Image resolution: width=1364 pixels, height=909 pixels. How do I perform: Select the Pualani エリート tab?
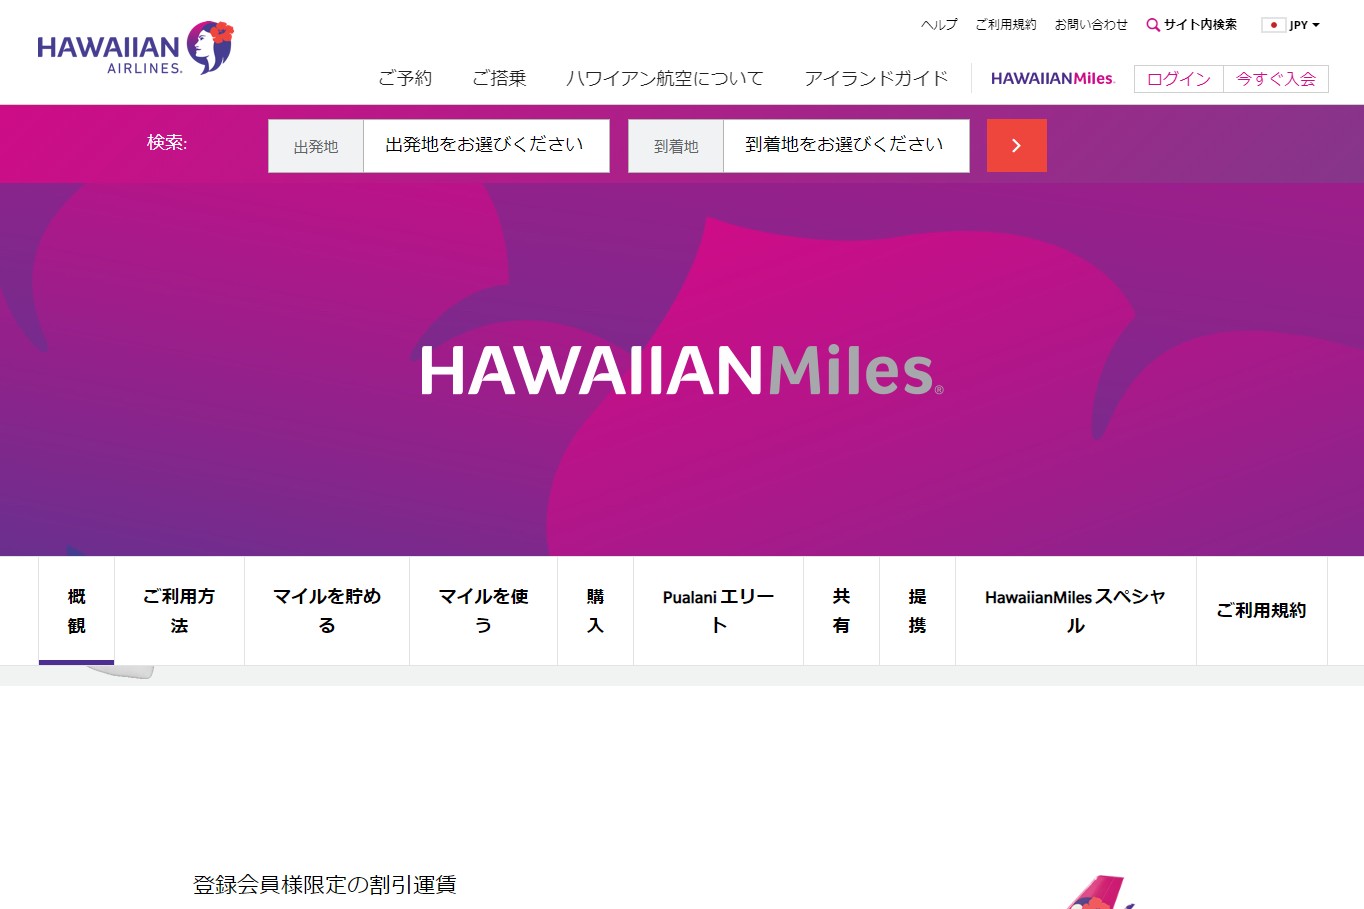point(718,611)
